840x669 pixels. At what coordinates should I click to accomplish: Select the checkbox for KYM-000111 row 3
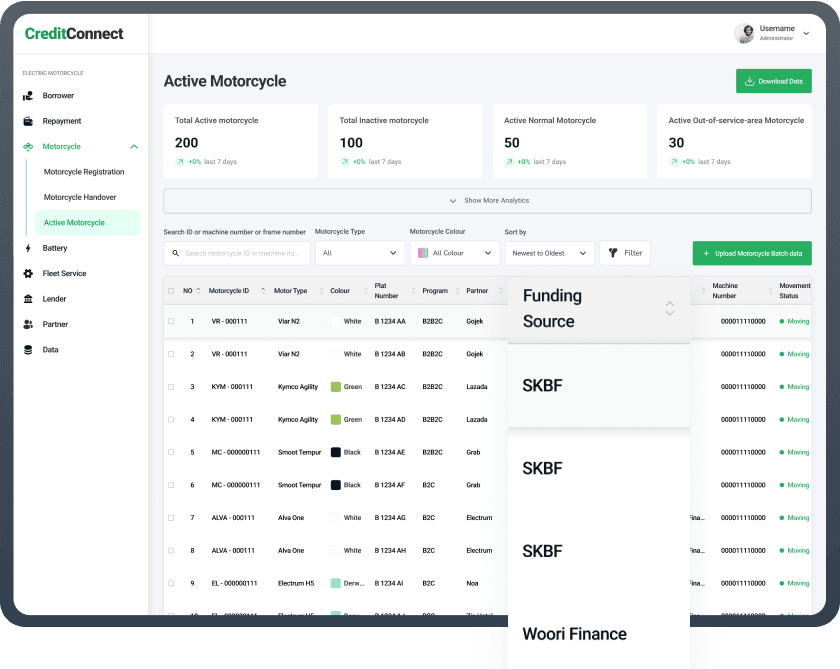pos(170,387)
